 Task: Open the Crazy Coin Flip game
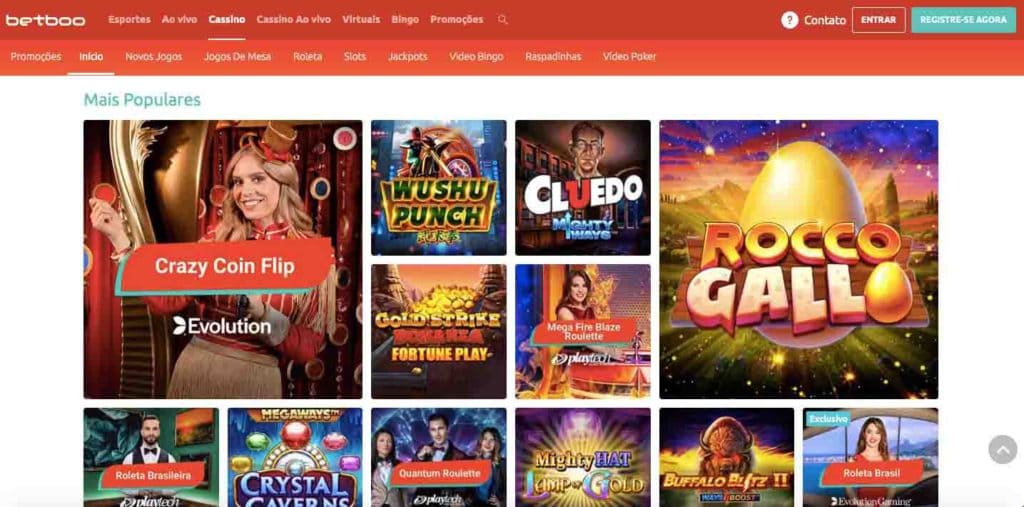[223, 259]
